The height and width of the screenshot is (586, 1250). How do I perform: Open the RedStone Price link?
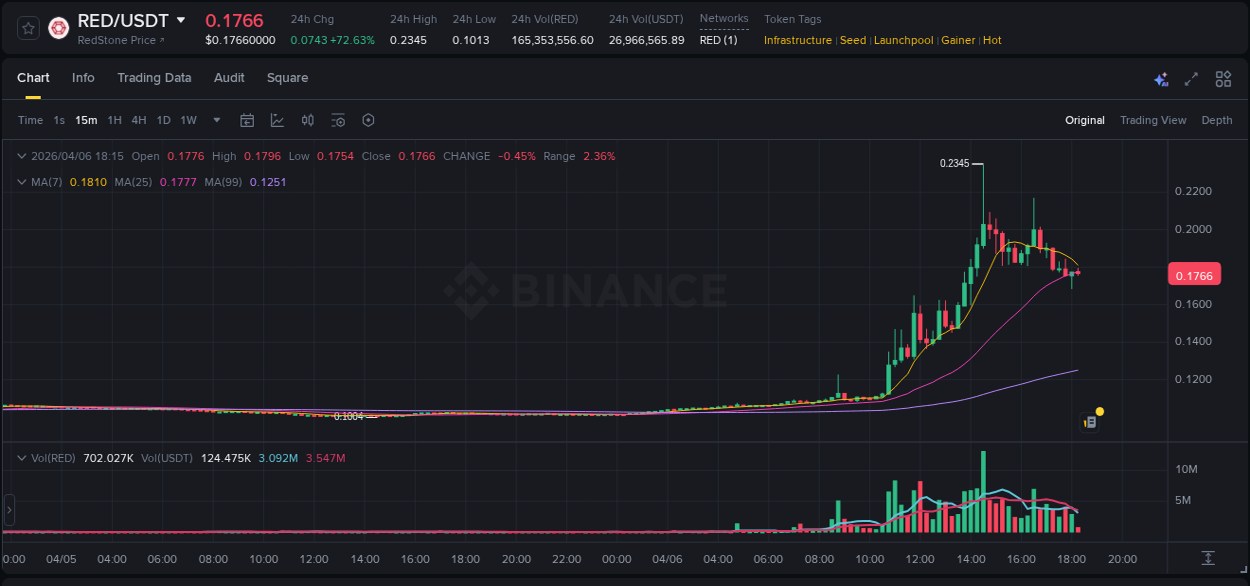point(121,40)
